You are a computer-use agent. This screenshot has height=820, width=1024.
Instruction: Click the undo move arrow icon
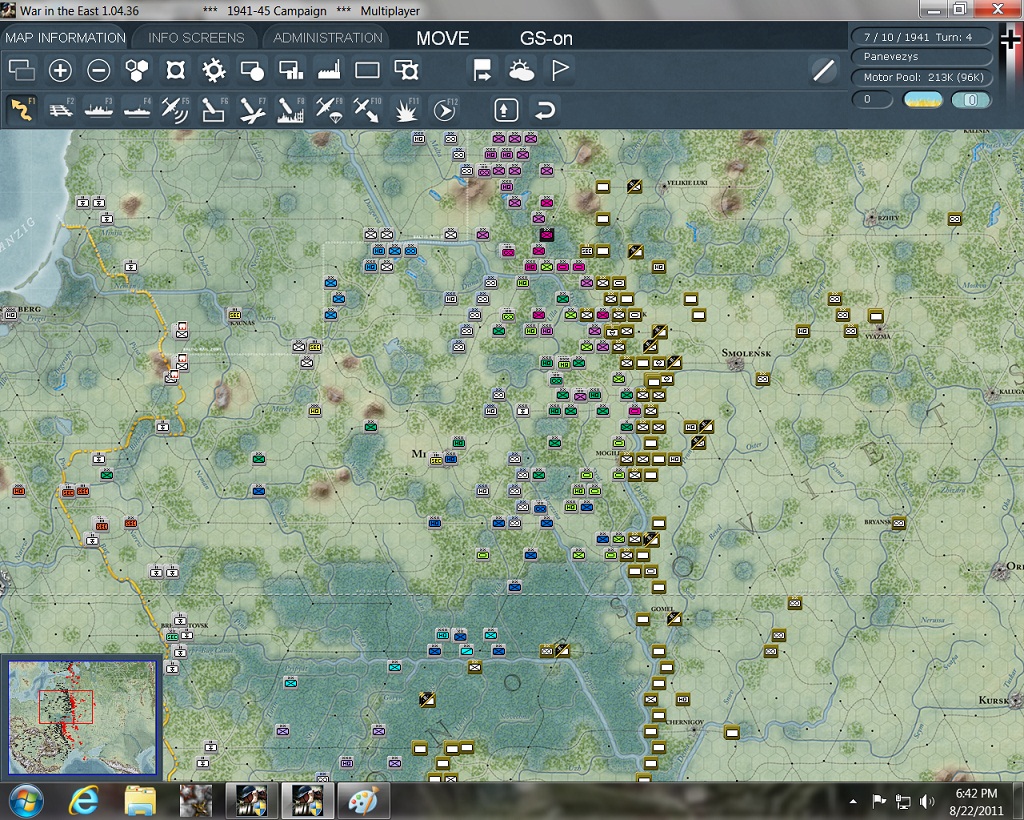[545, 110]
